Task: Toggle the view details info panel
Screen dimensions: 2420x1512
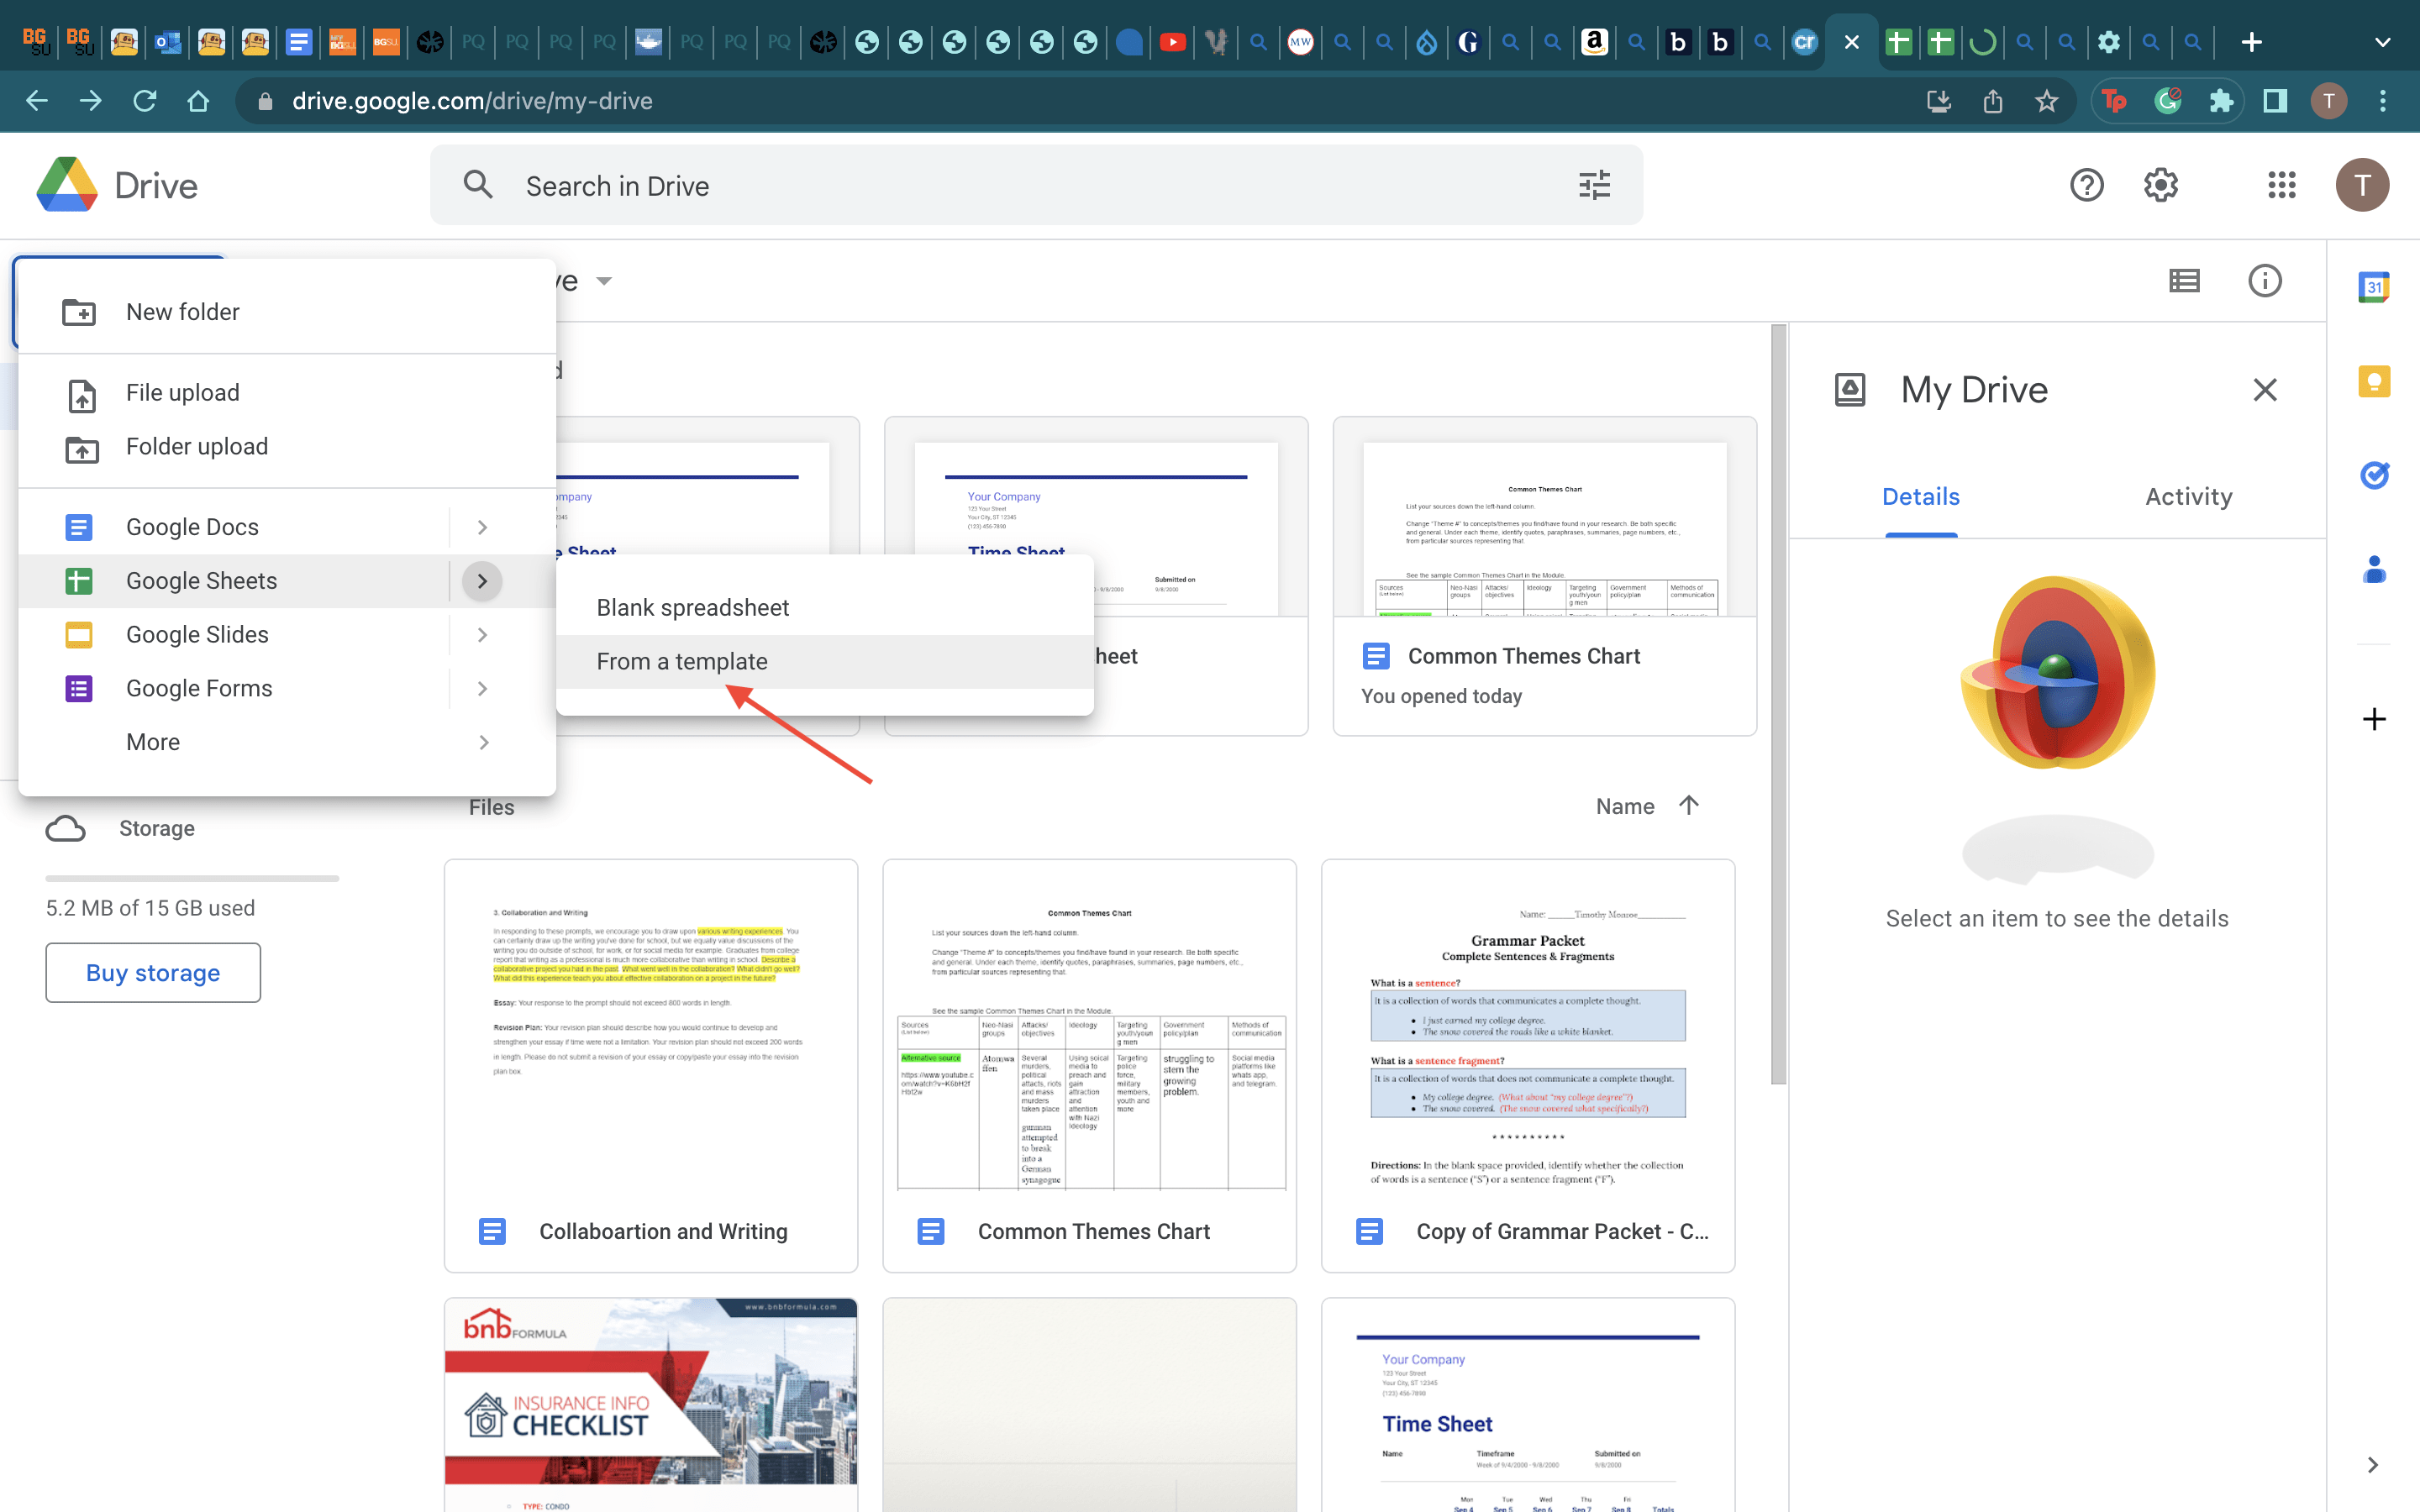Action: [2264, 281]
